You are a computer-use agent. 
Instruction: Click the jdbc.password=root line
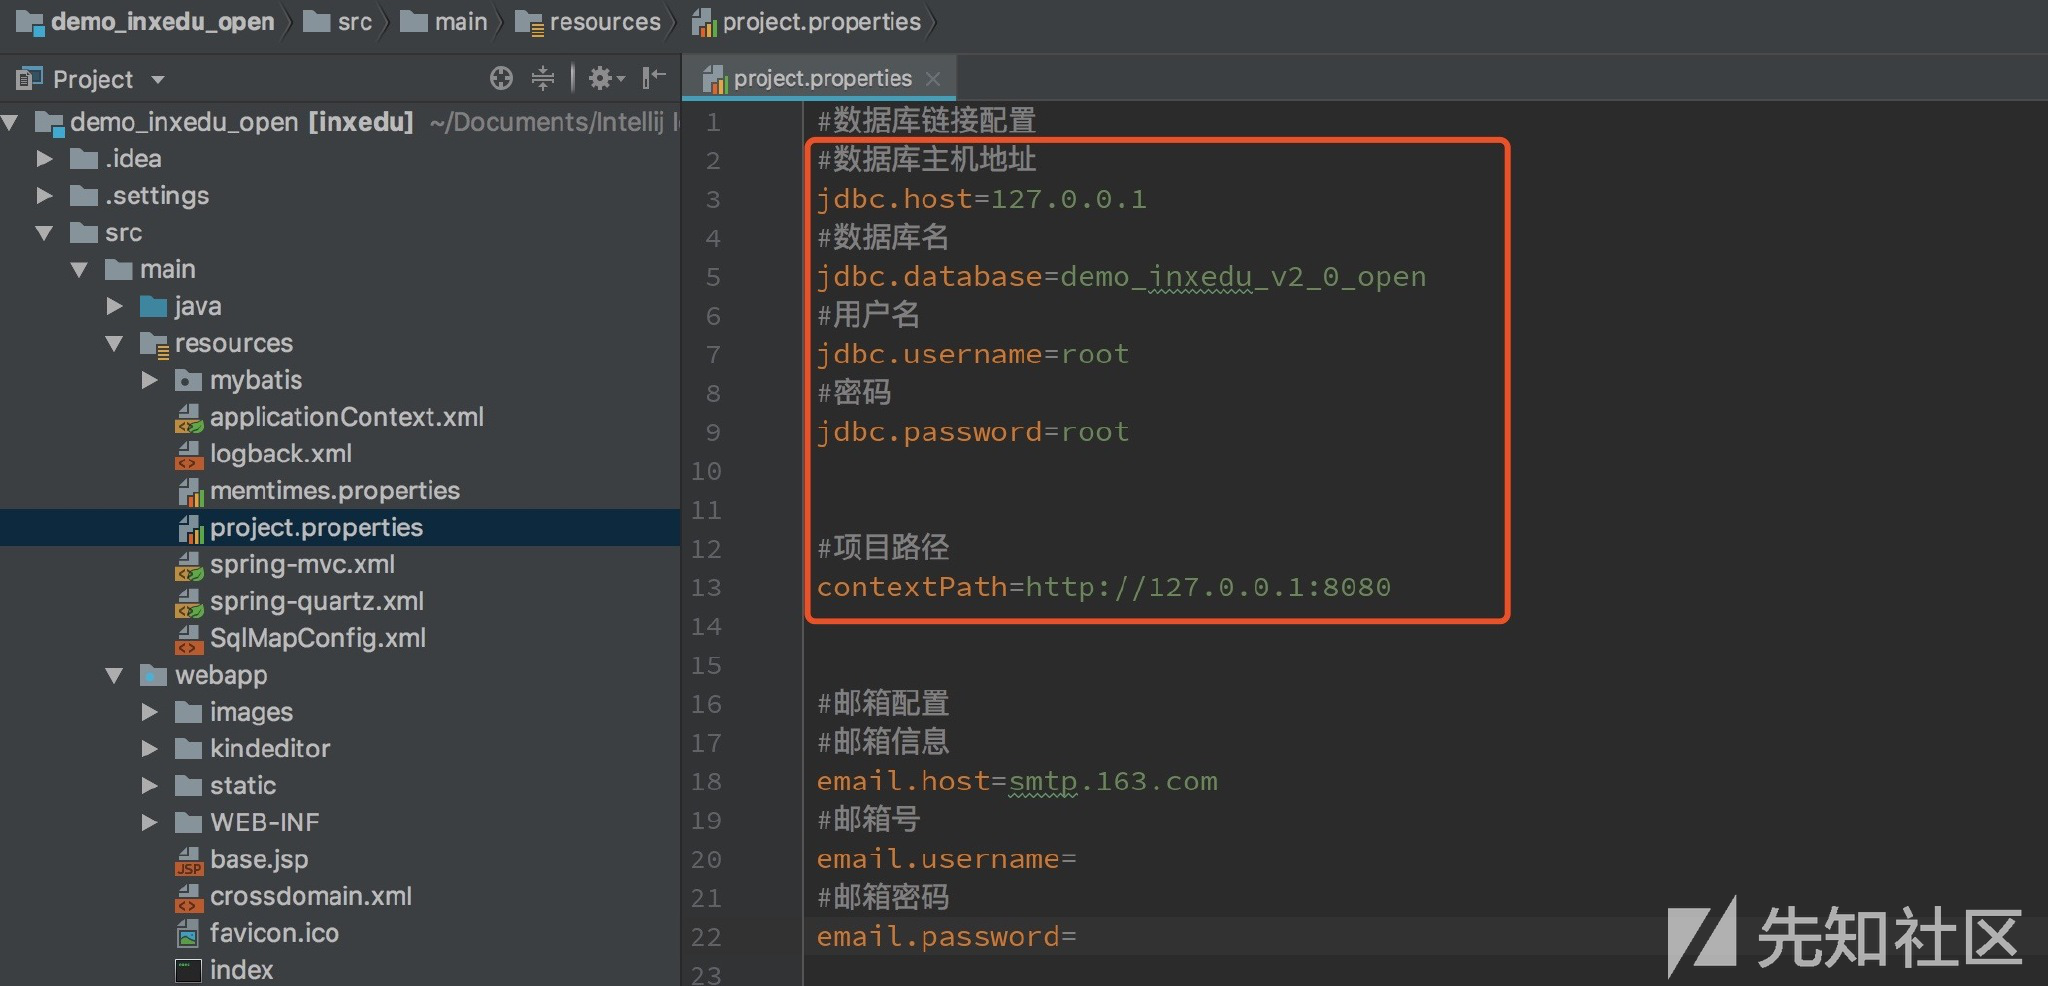tap(972, 432)
